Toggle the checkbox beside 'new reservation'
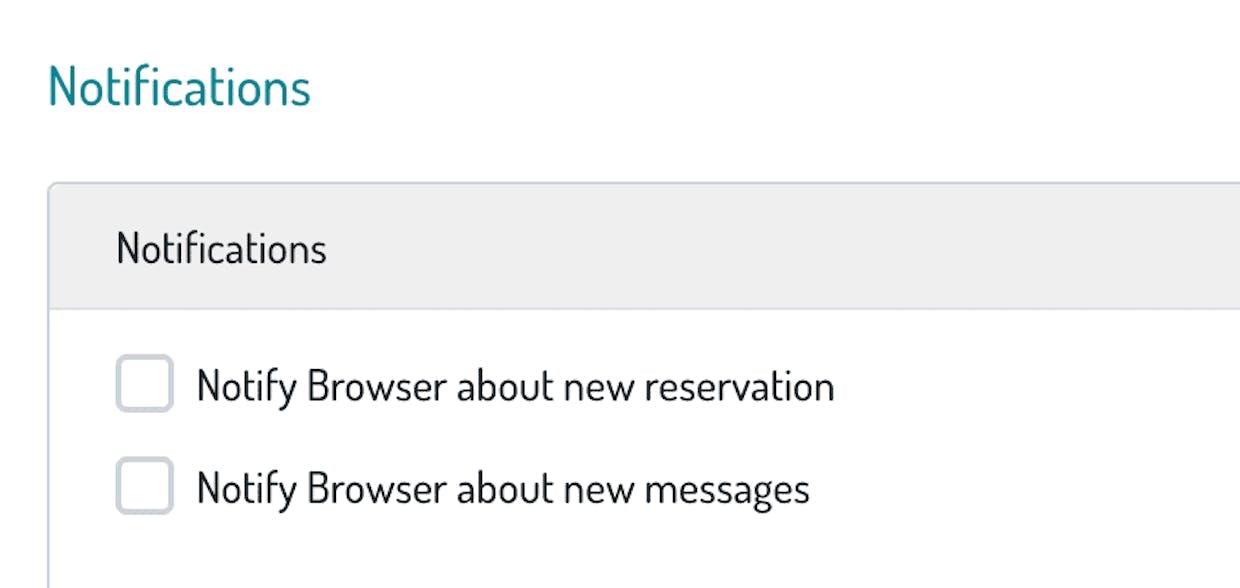1240x588 pixels. tap(145, 383)
